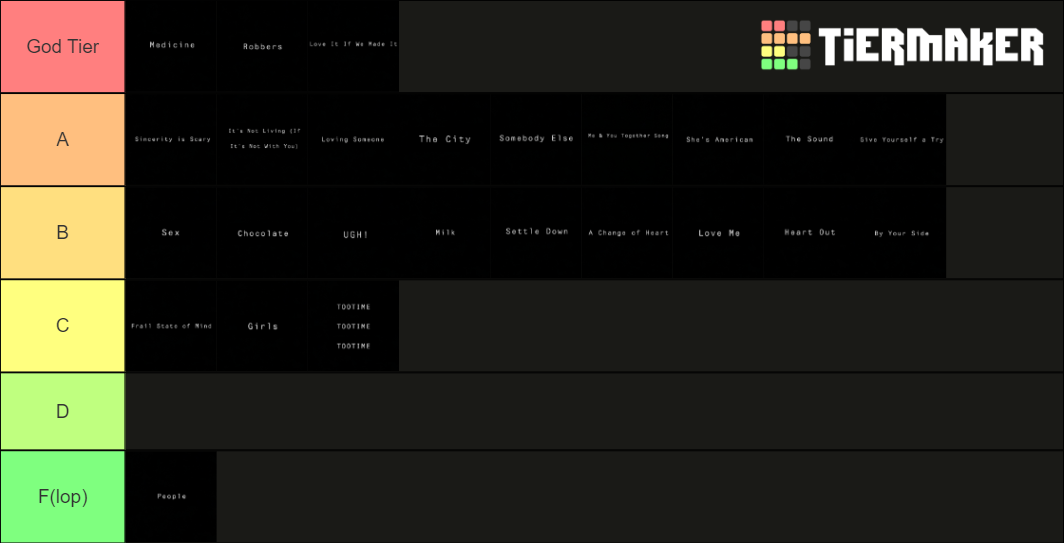Select the Chocolate tile
The width and height of the screenshot is (1064, 543).
coord(263,232)
